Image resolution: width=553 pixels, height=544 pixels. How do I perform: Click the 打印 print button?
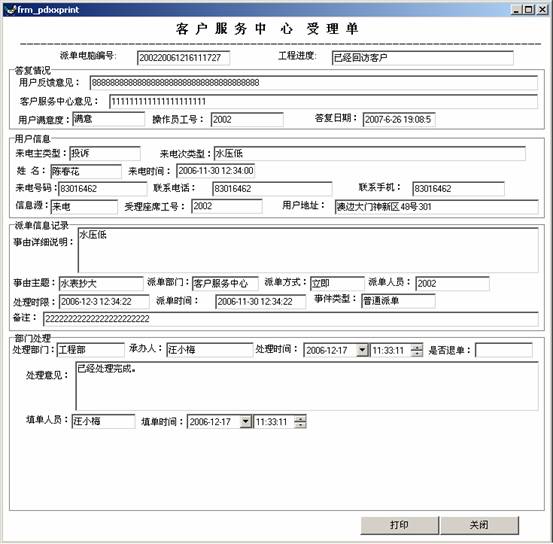(400, 525)
